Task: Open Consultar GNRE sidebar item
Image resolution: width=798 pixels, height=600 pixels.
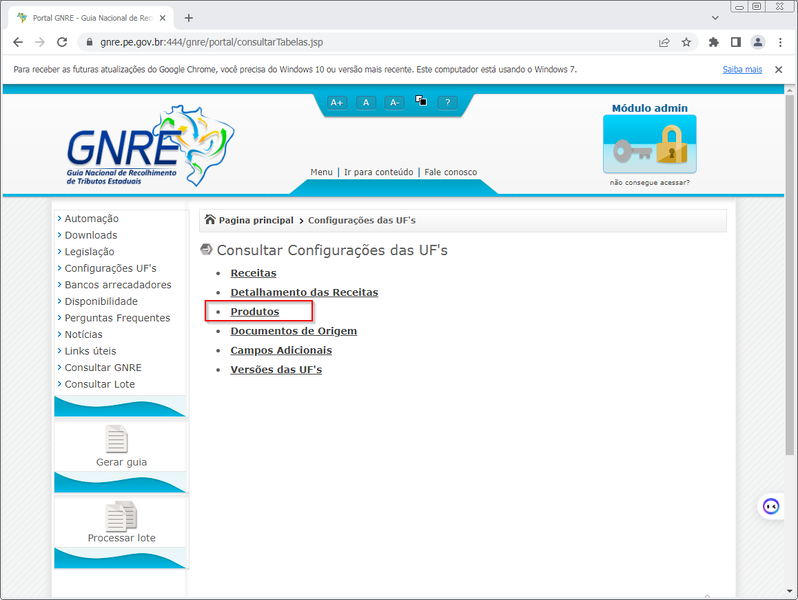Action: 103,367
